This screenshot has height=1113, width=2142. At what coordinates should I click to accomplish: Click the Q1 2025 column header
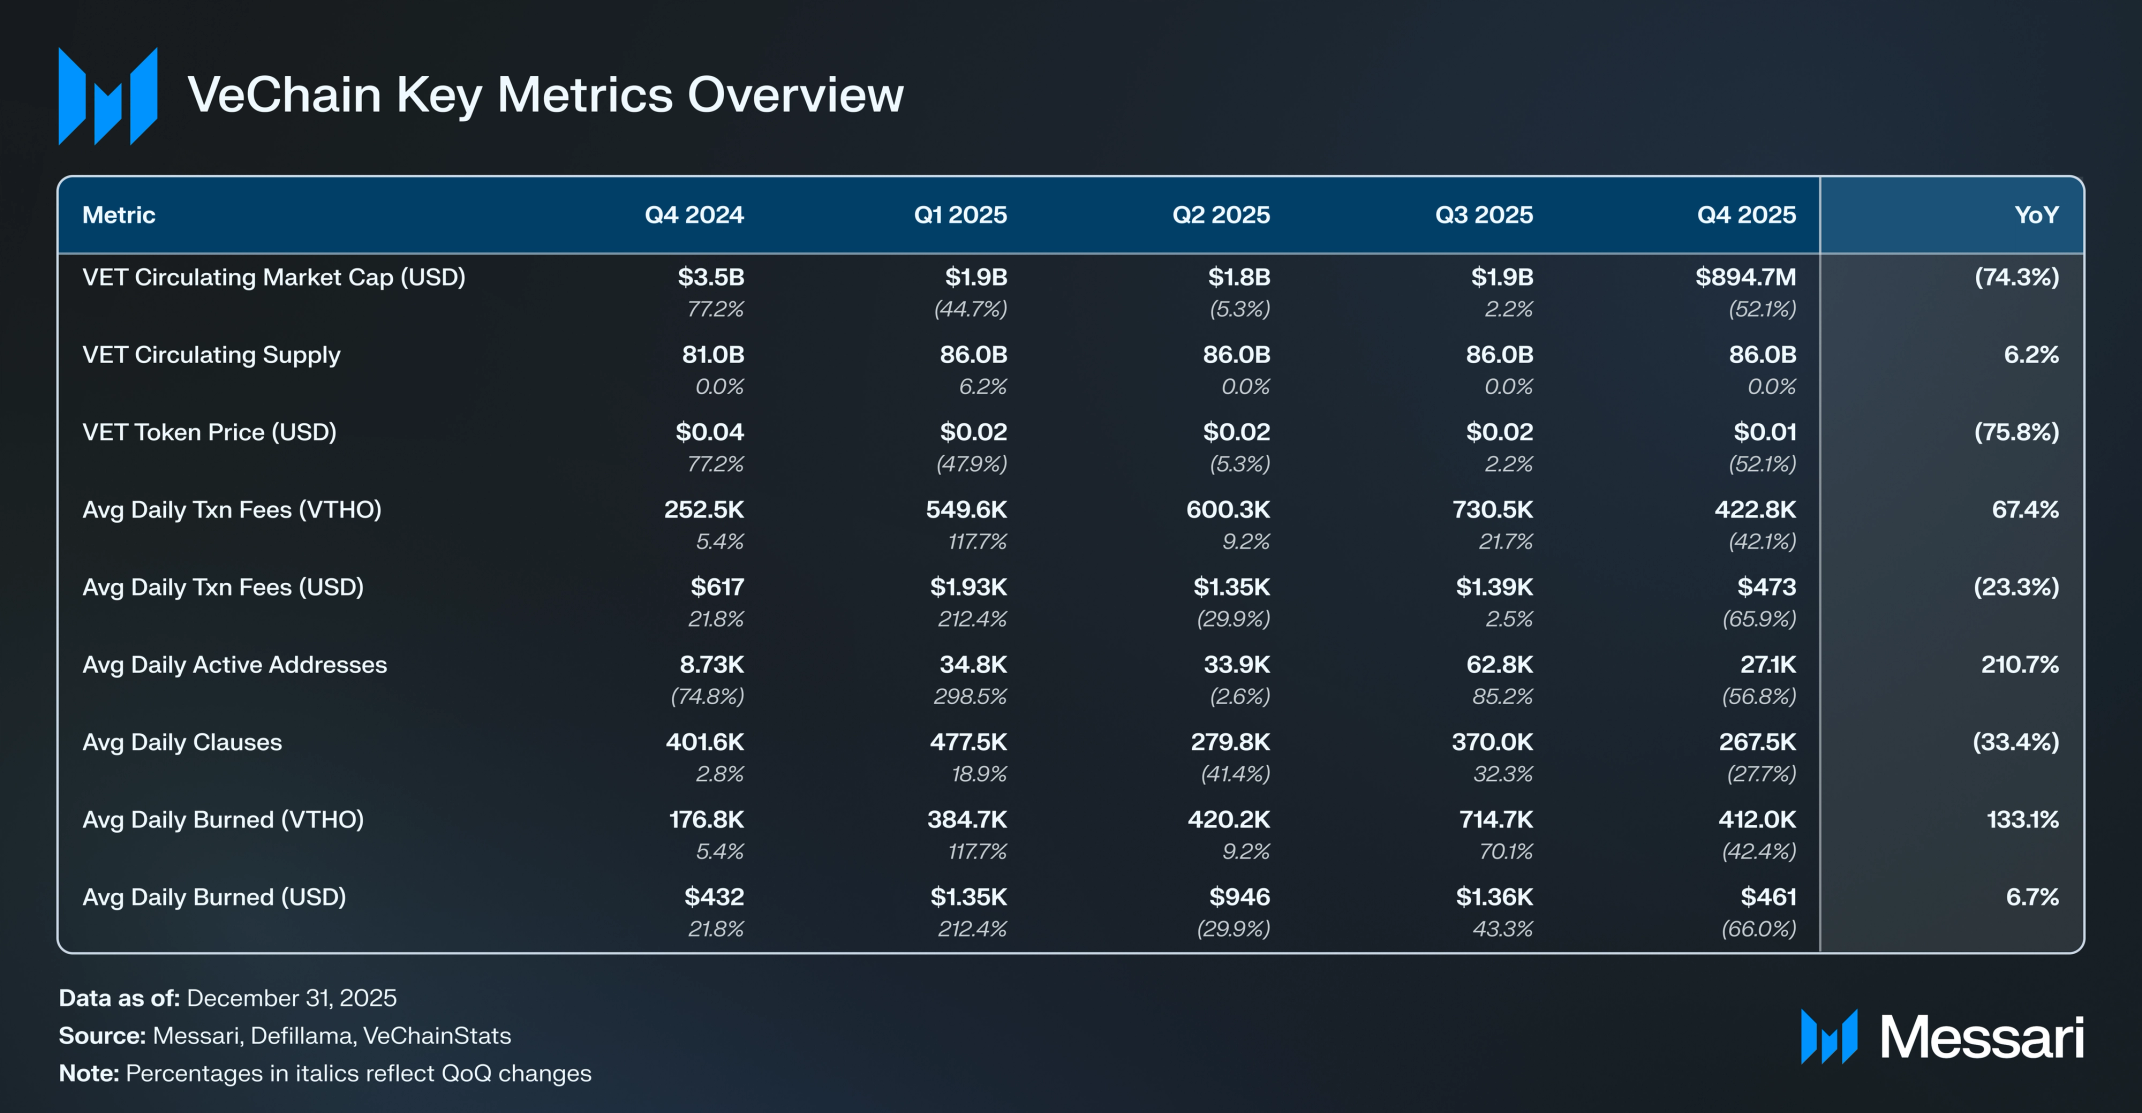click(x=960, y=215)
